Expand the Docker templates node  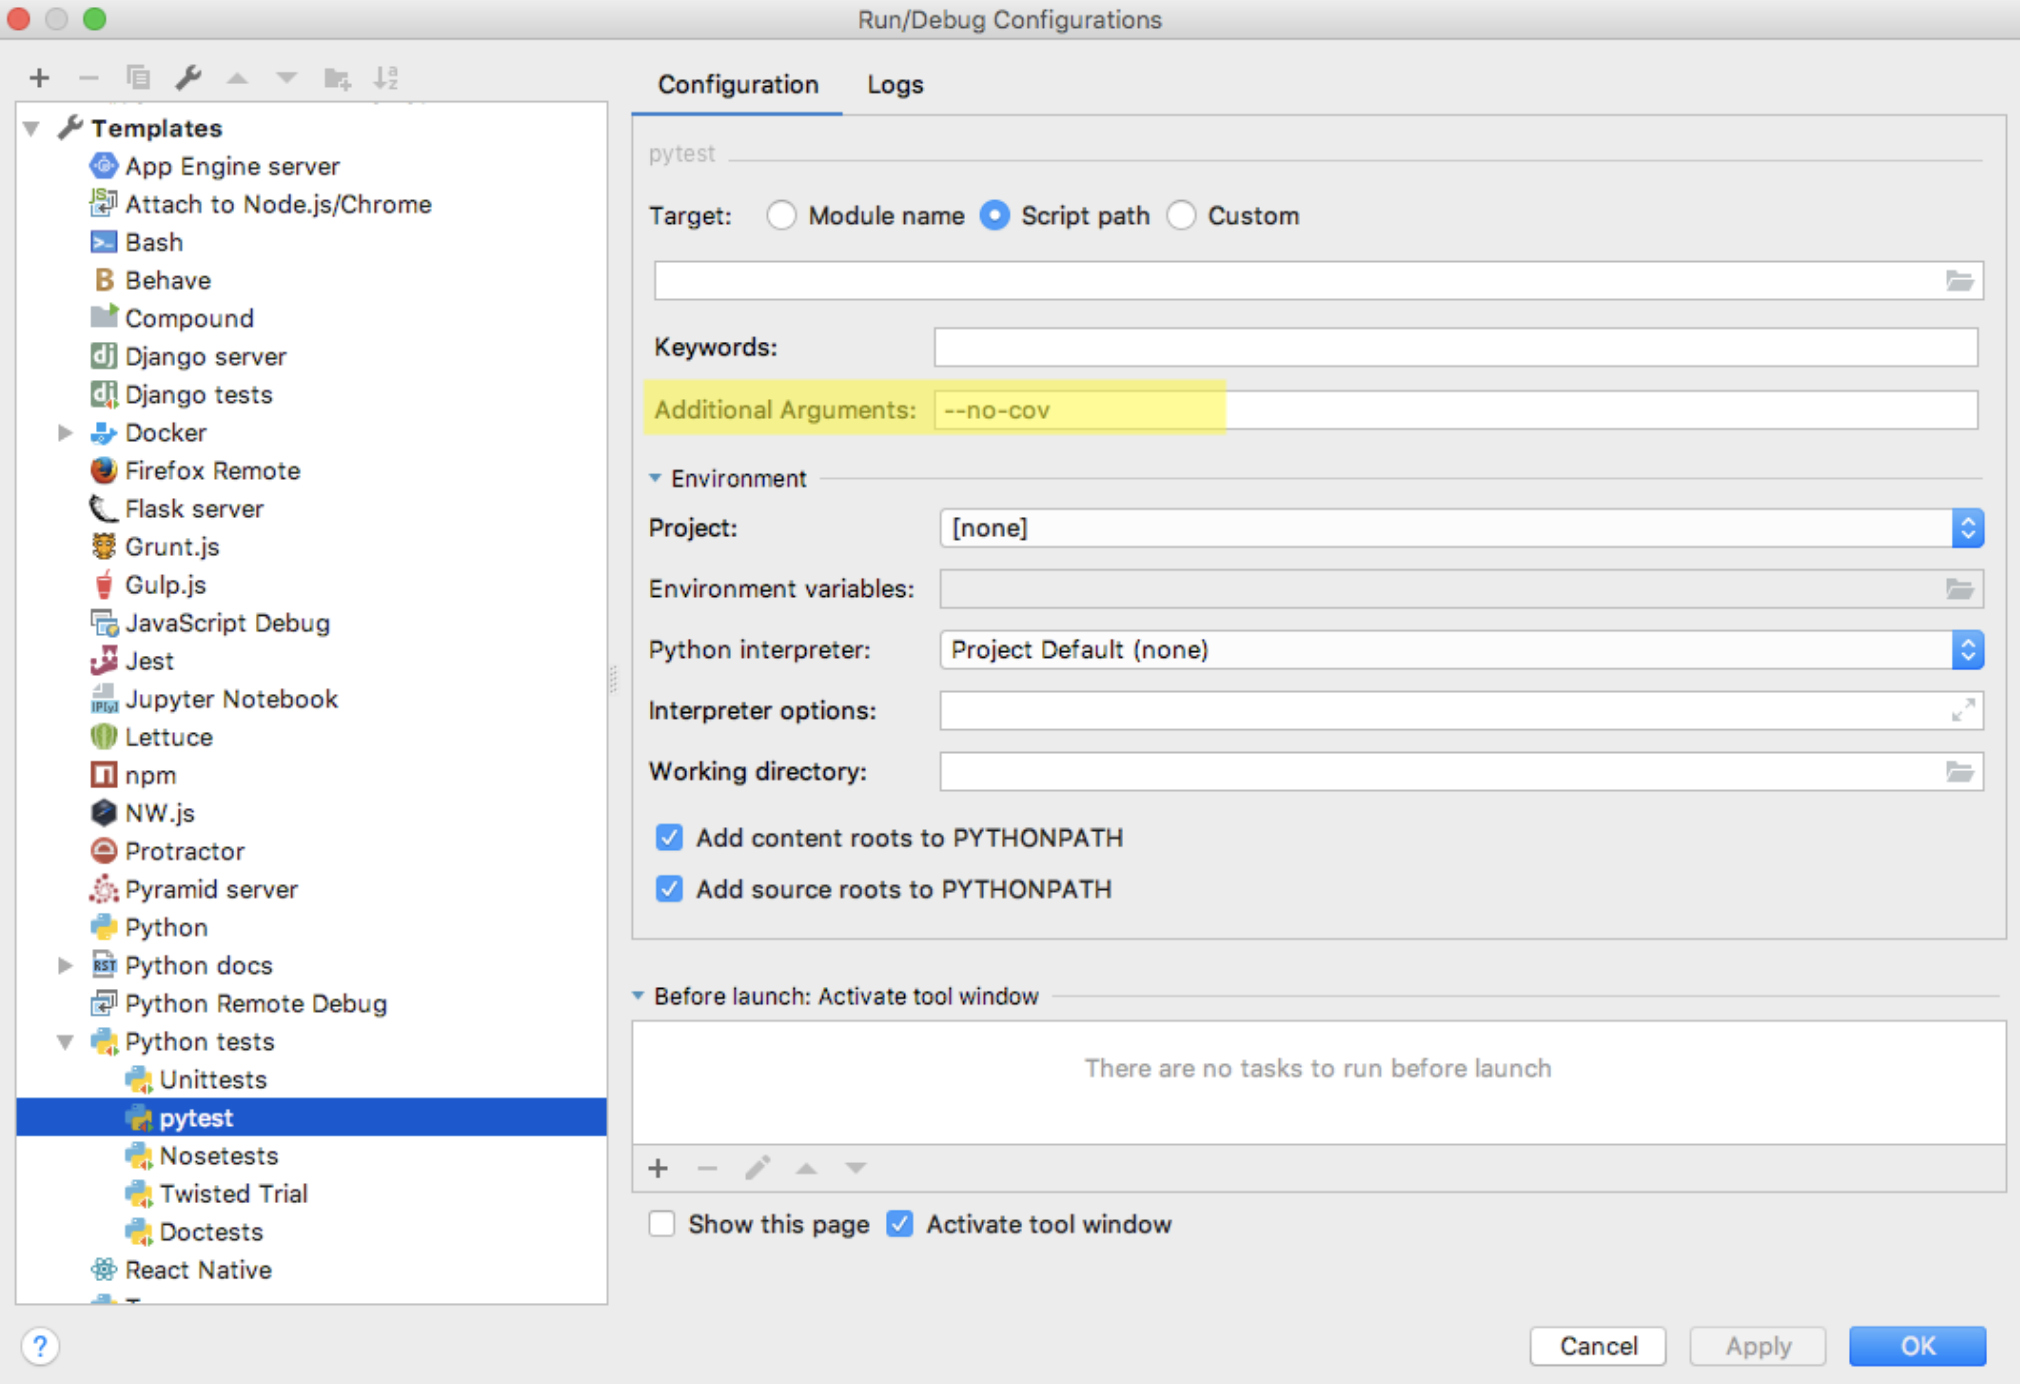(66, 432)
